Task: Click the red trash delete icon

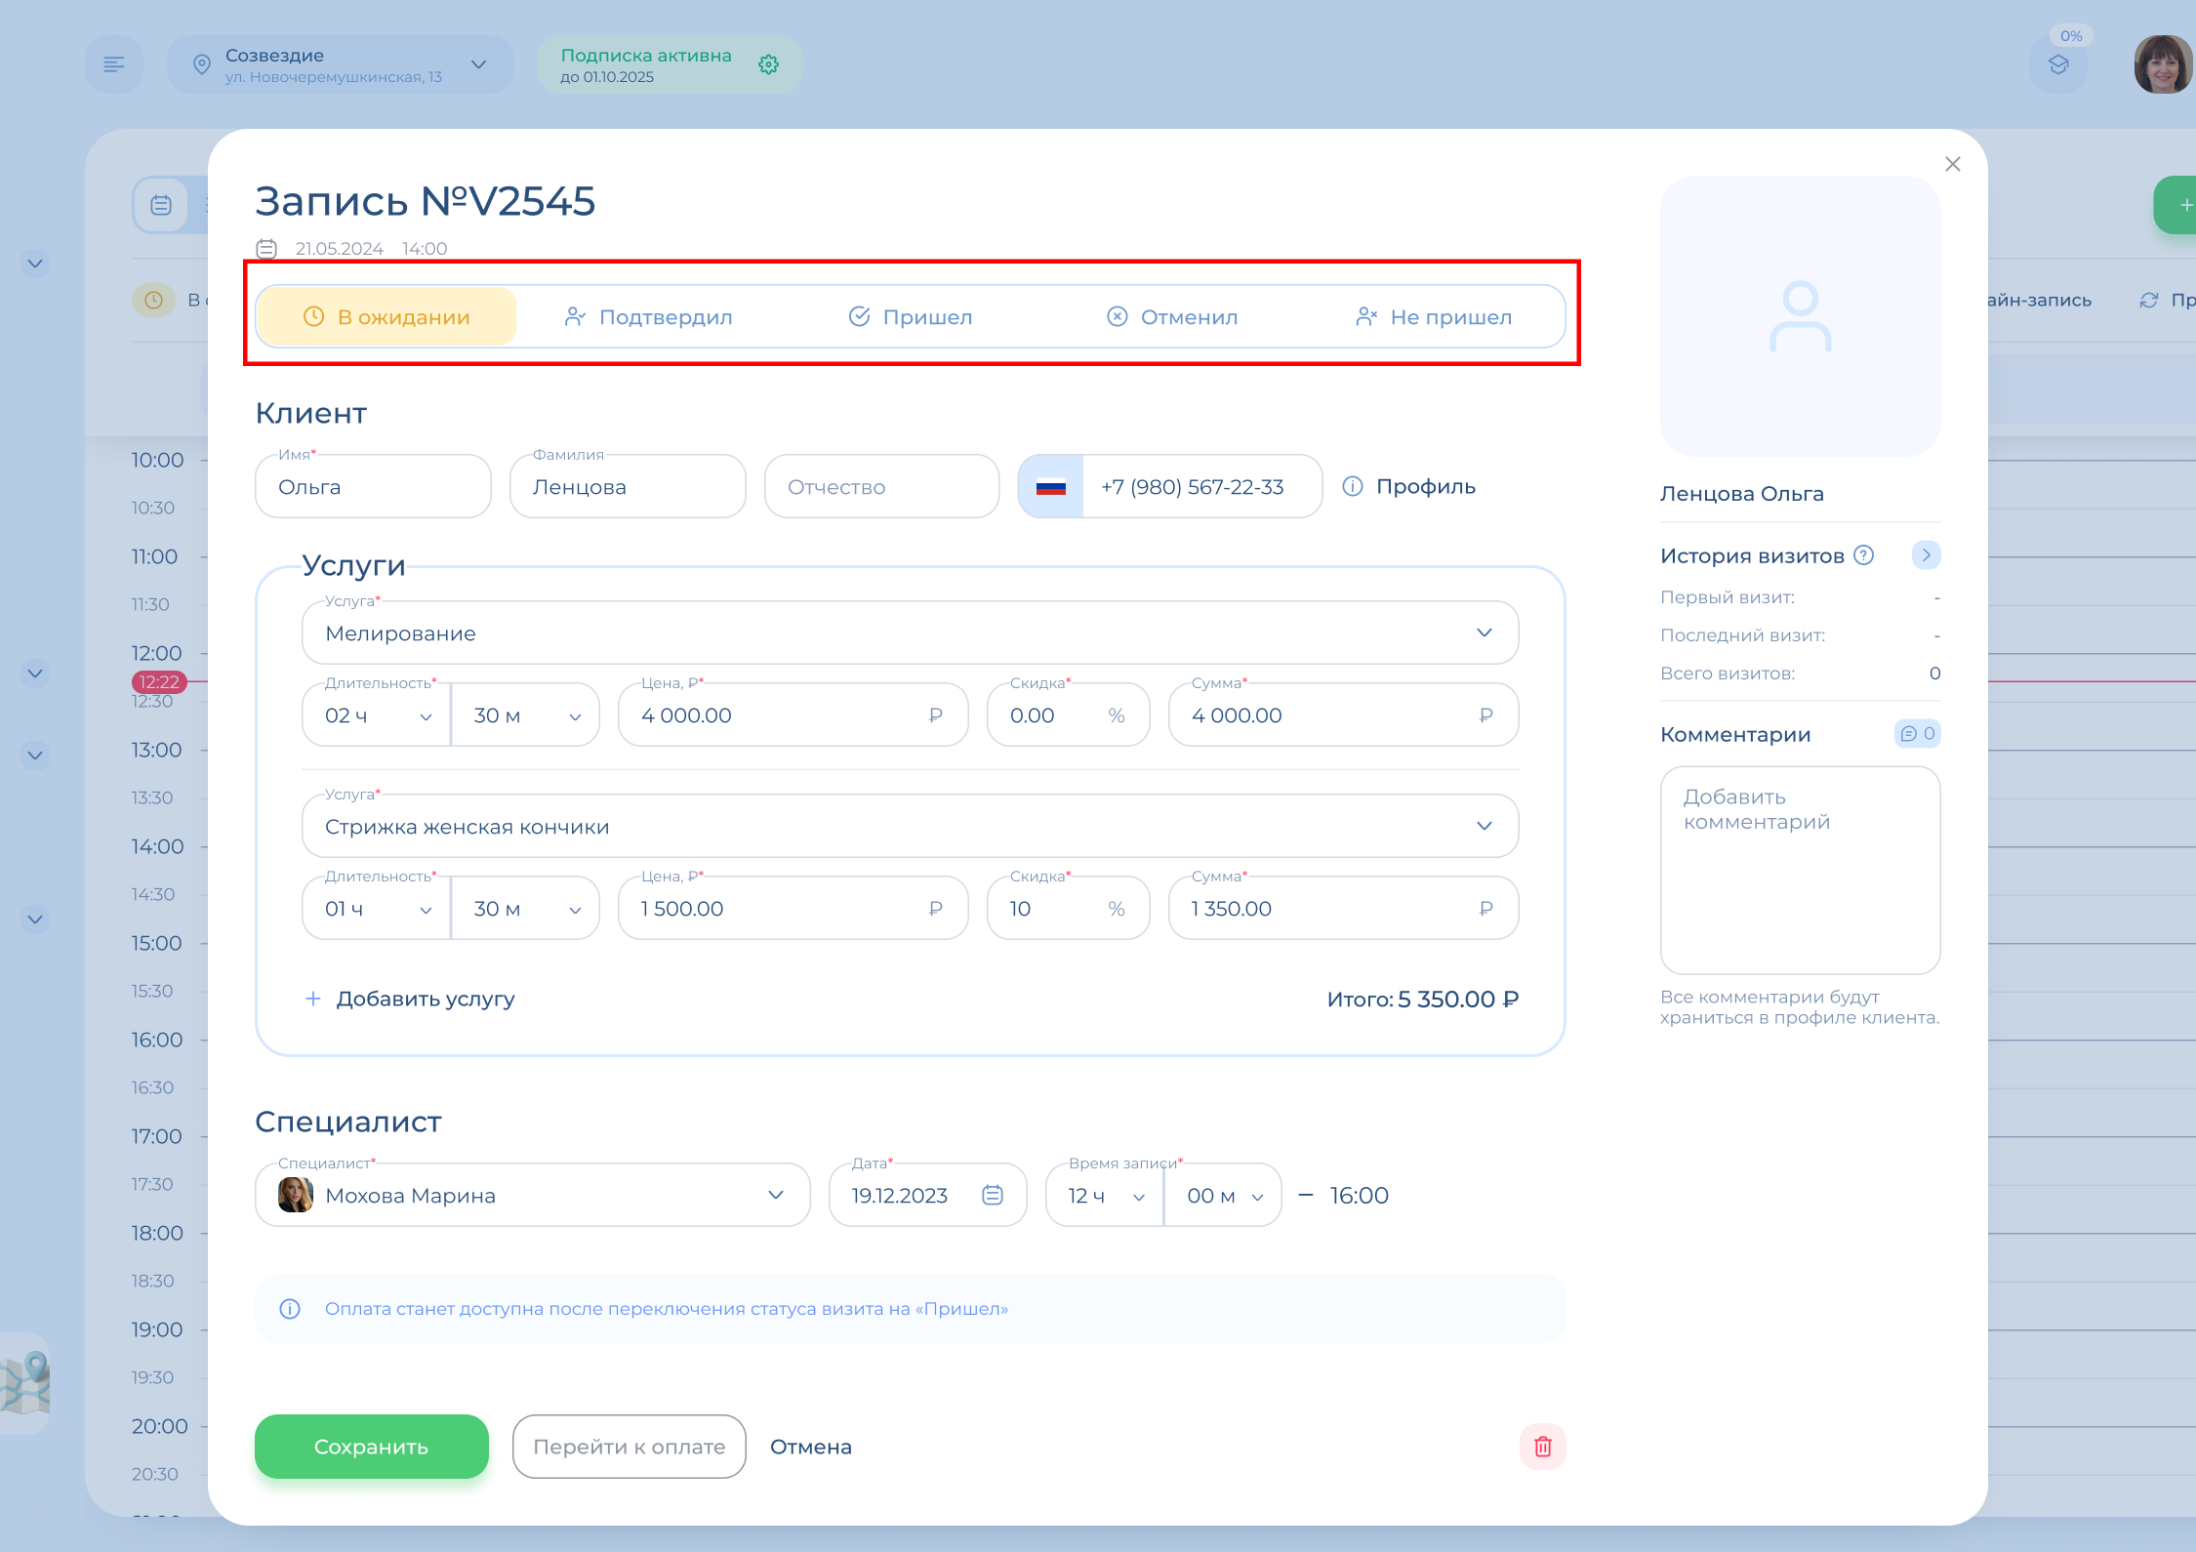Action: (1541, 1446)
